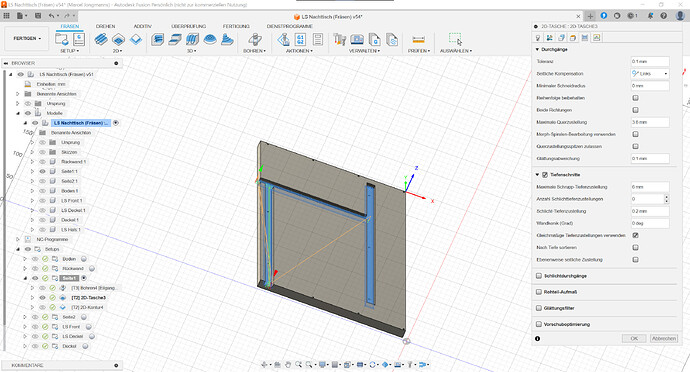
Task: Click the pan hand icon in the navigation bar
Action: point(288,365)
